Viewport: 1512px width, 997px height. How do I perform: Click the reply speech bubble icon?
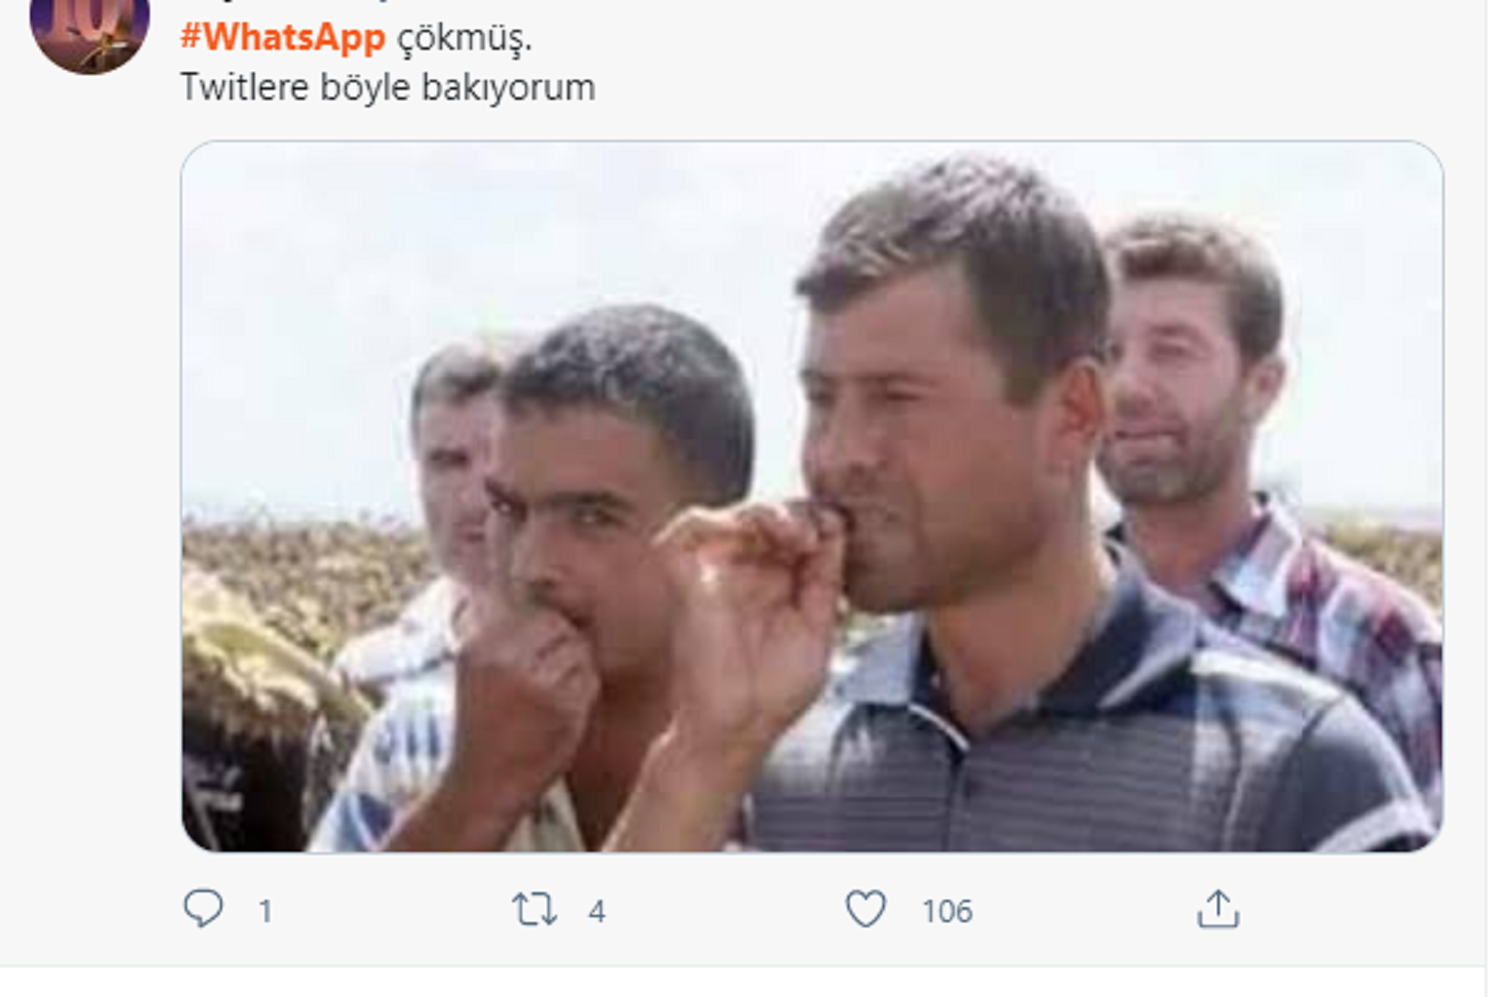tap(203, 909)
